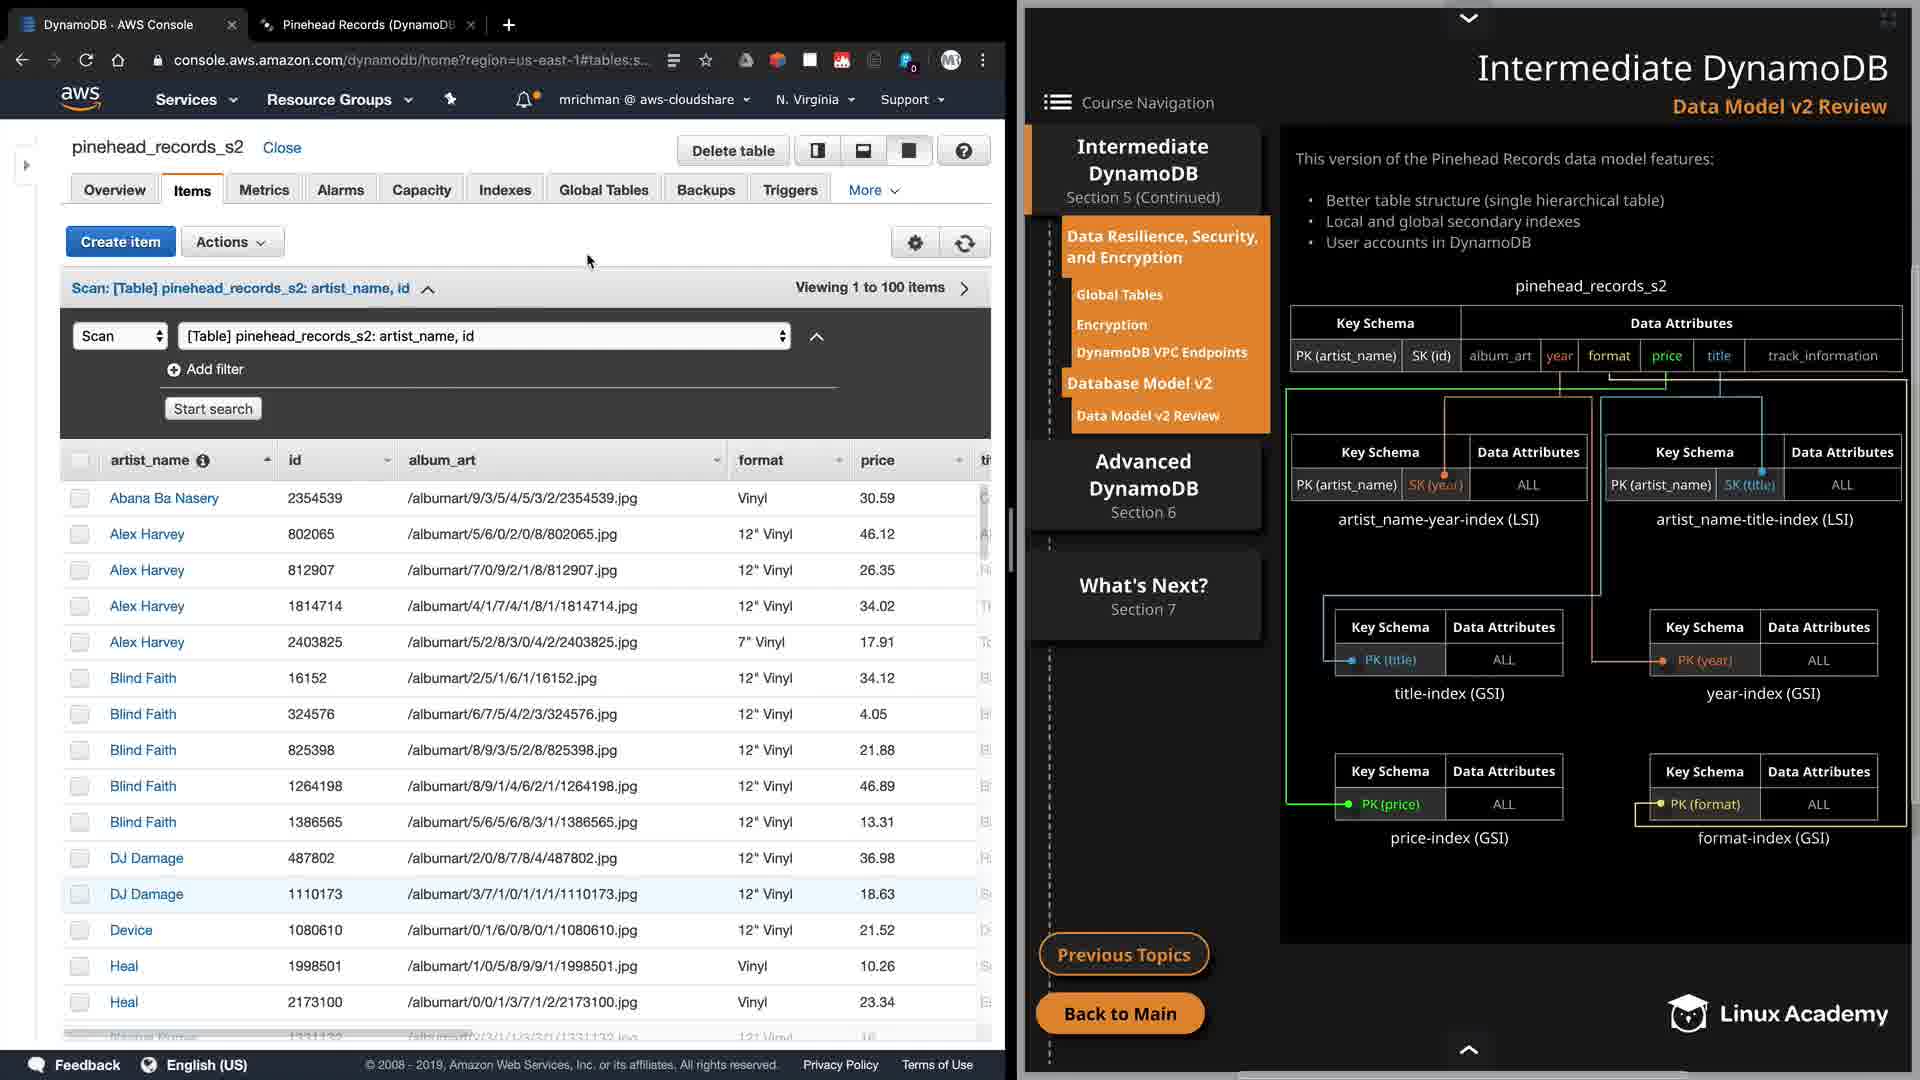This screenshot has width=1920, height=1080.
Task: Select the Device row checkbox
Action: [x=80, y=930]
